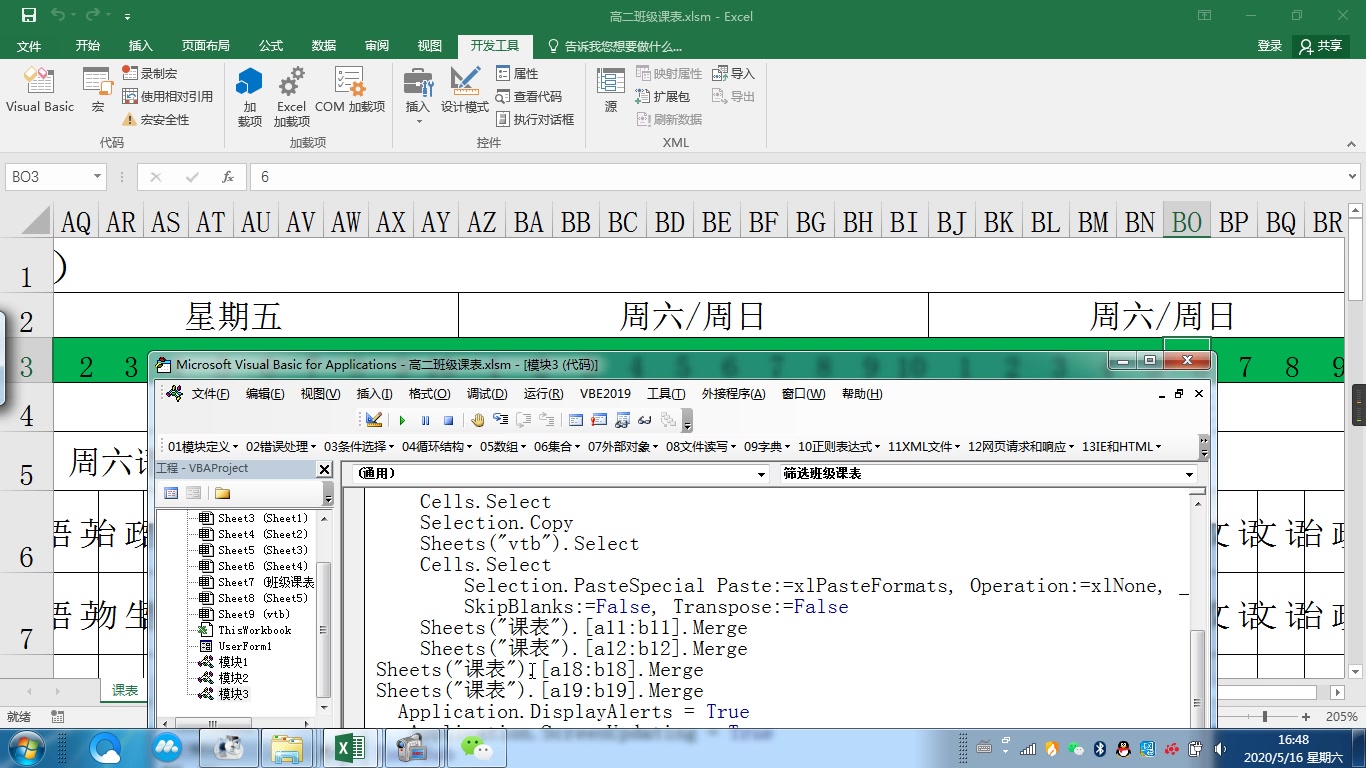Select the 课表 worksheet tab
The image size is (1366, 768).
click(125, 690)
